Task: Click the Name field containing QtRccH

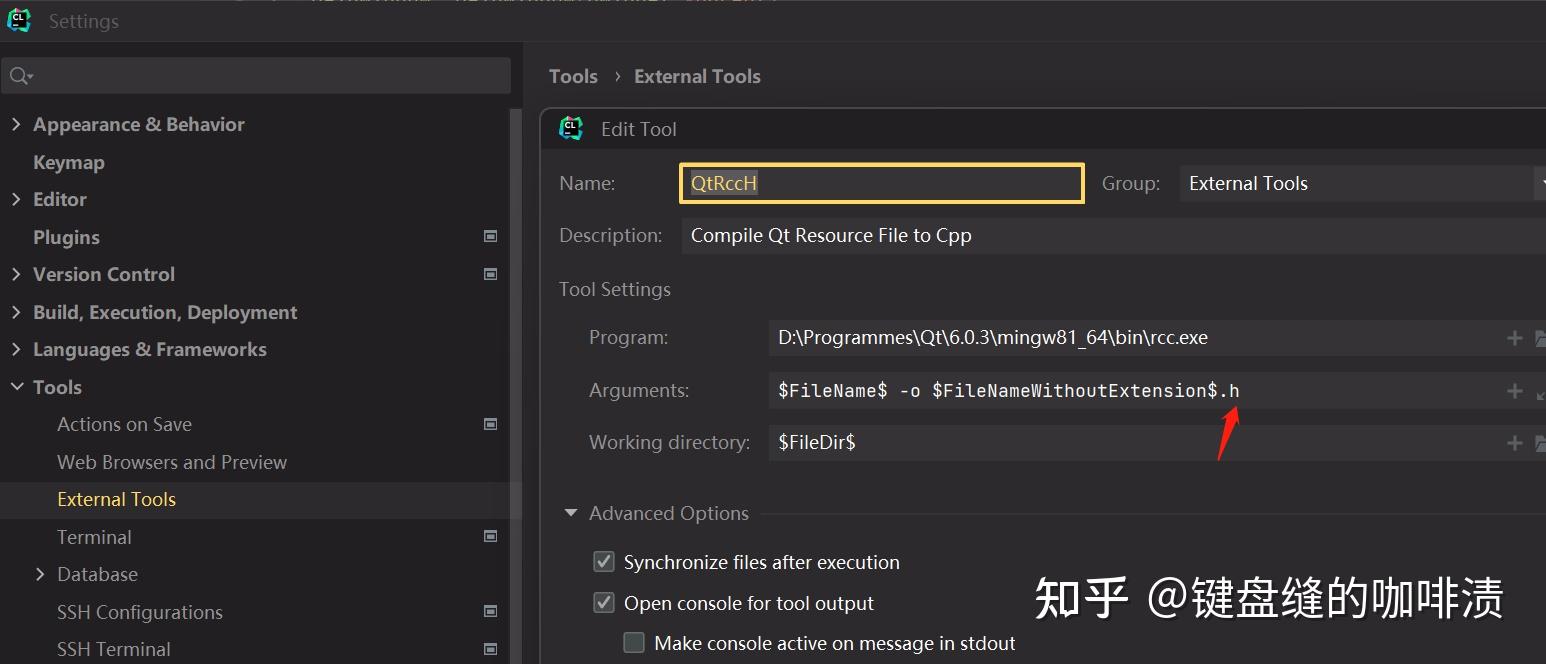Action: point(880,183)
